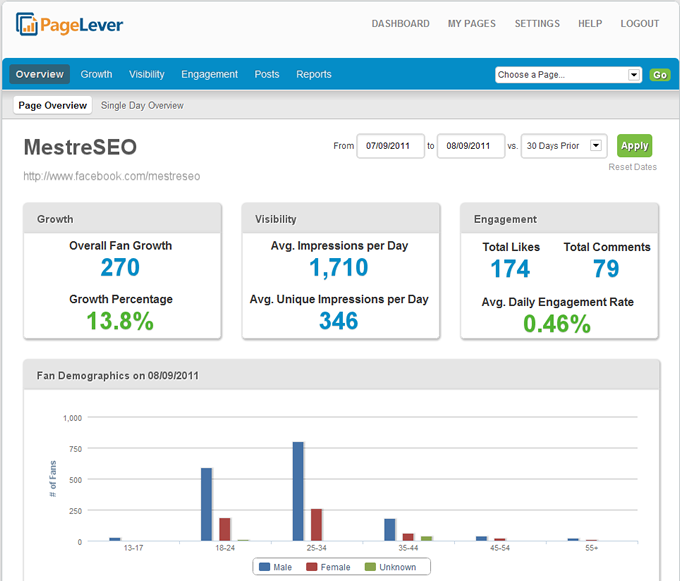Screen dimensions: 680x581
Task: Select the To date field 08/09/2011
Action: tap(470, 146)
